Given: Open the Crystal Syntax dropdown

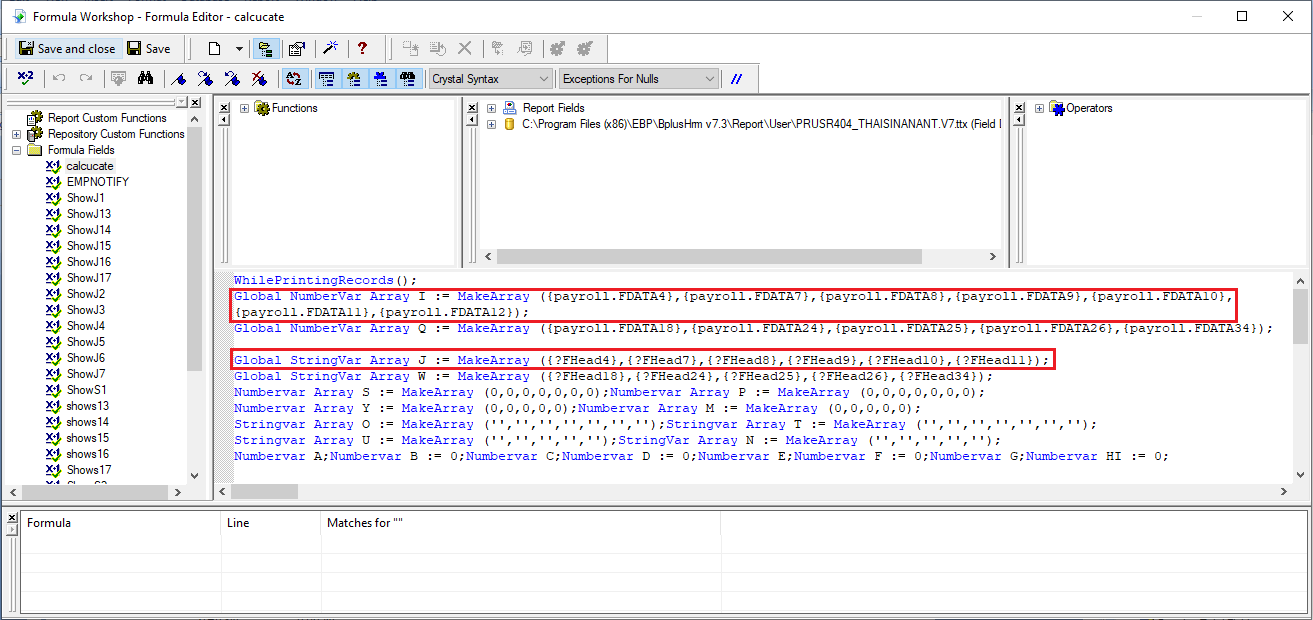Looking at the screenshot, I should click(x=490, y=78).
